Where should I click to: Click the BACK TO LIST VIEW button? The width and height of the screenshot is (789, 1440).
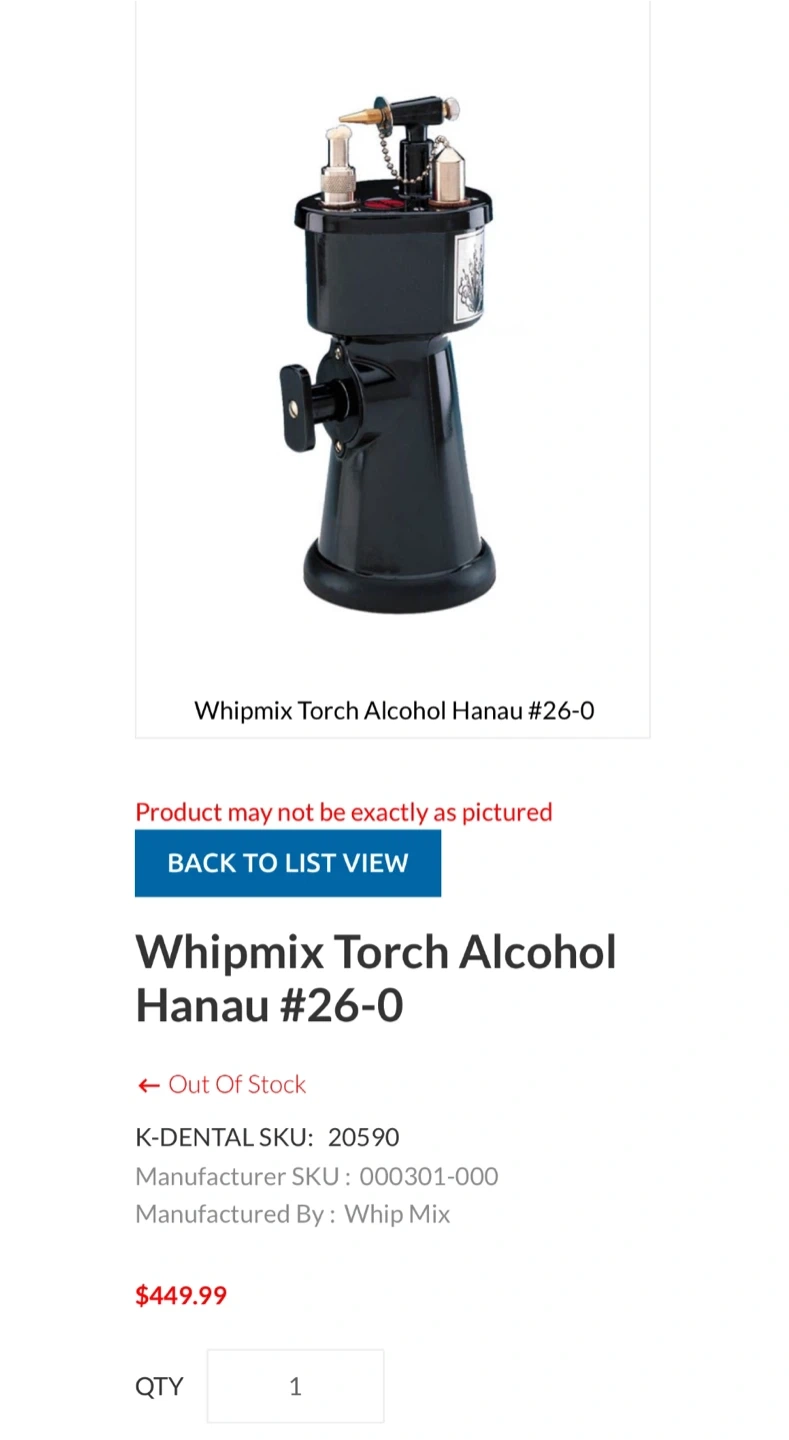click(288, 863)
